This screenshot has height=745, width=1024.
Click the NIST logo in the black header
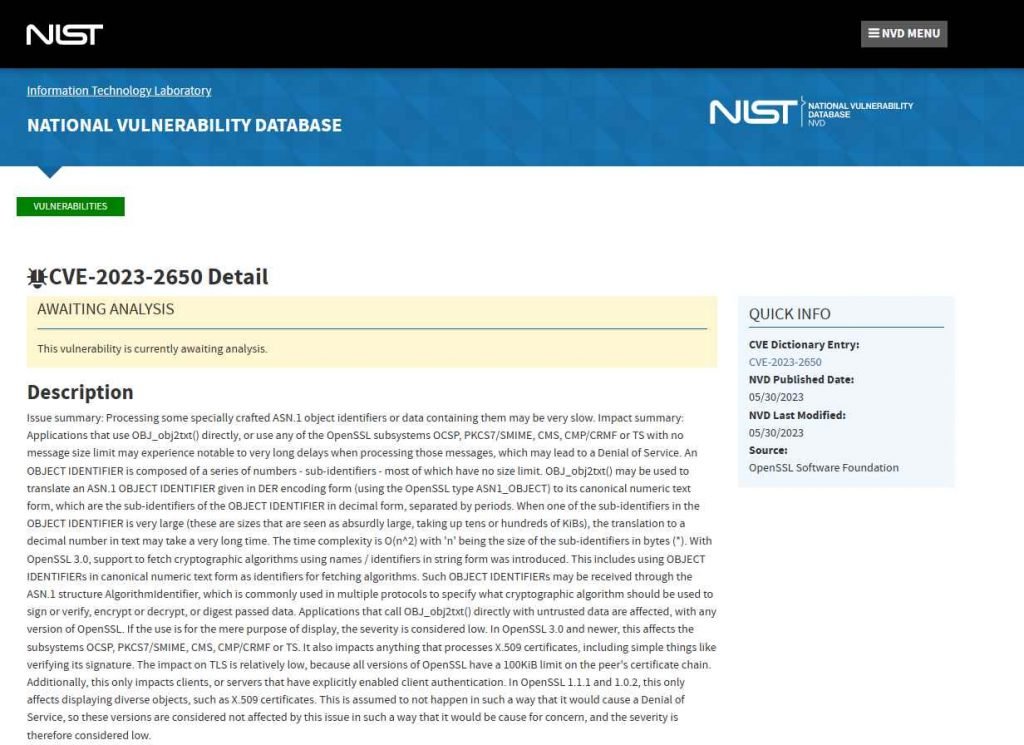click(65, 35)
